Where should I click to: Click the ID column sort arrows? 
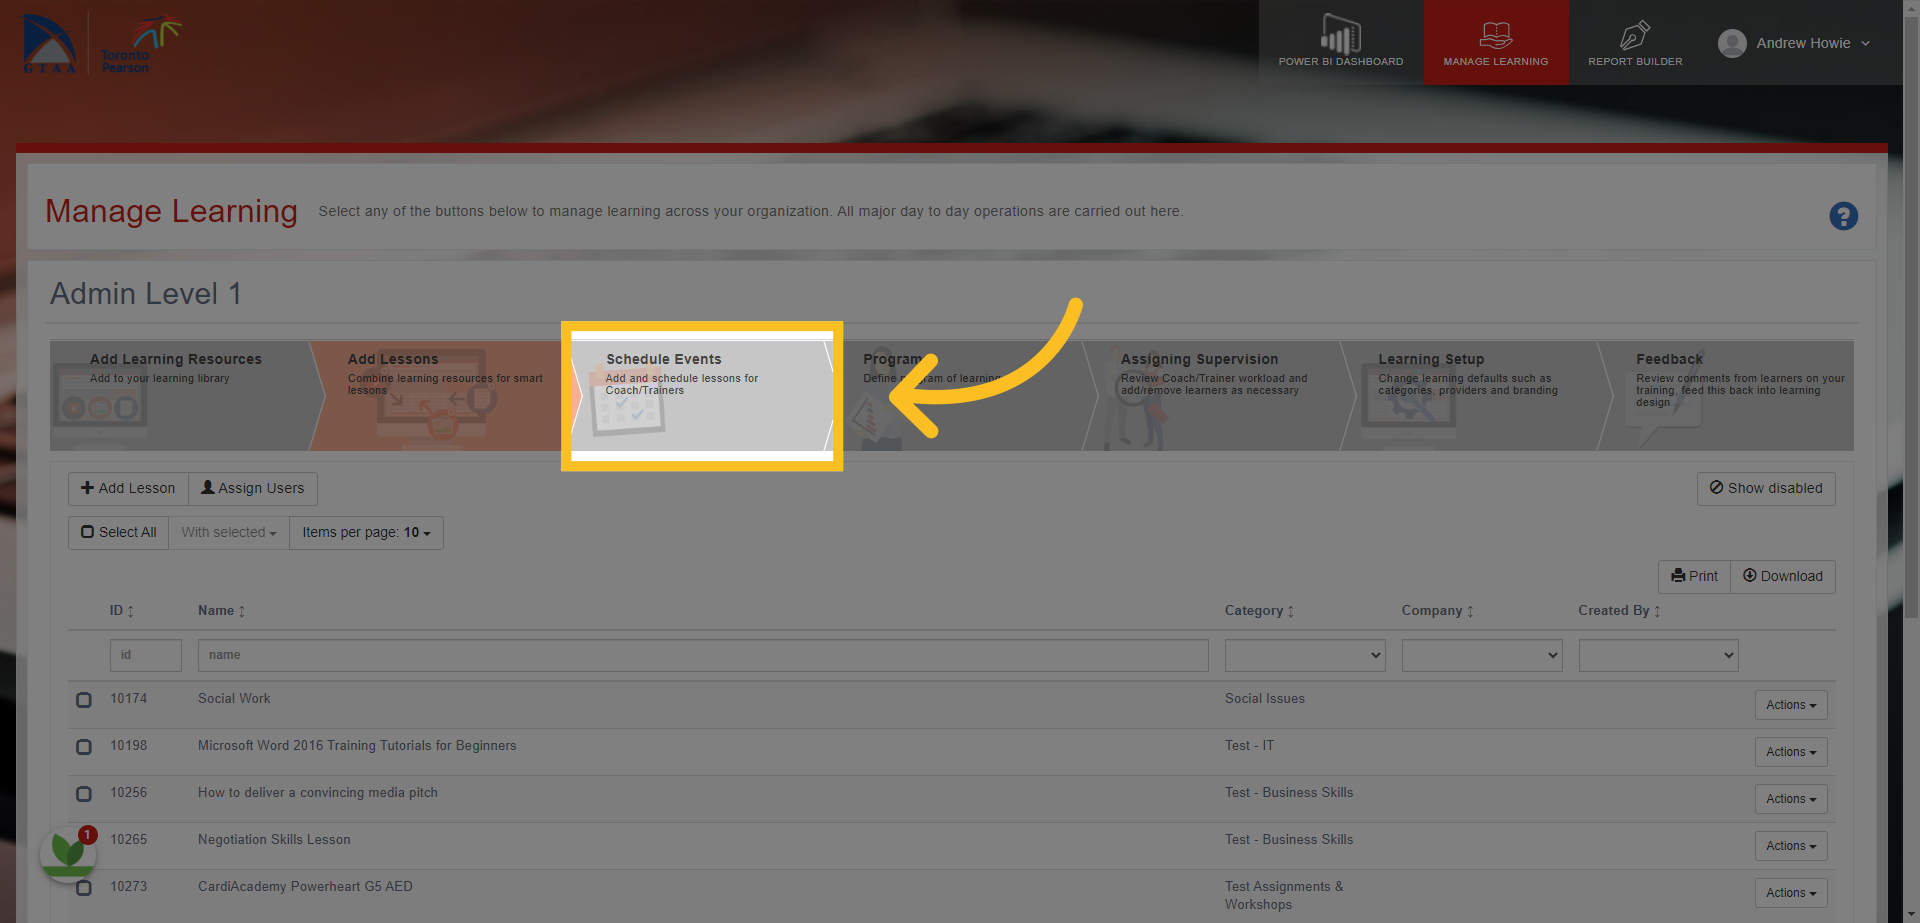tap(130, 611)
